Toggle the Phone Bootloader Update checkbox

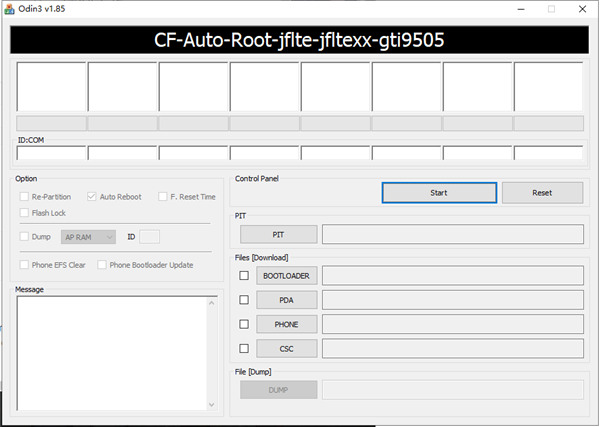coord(102,265)
